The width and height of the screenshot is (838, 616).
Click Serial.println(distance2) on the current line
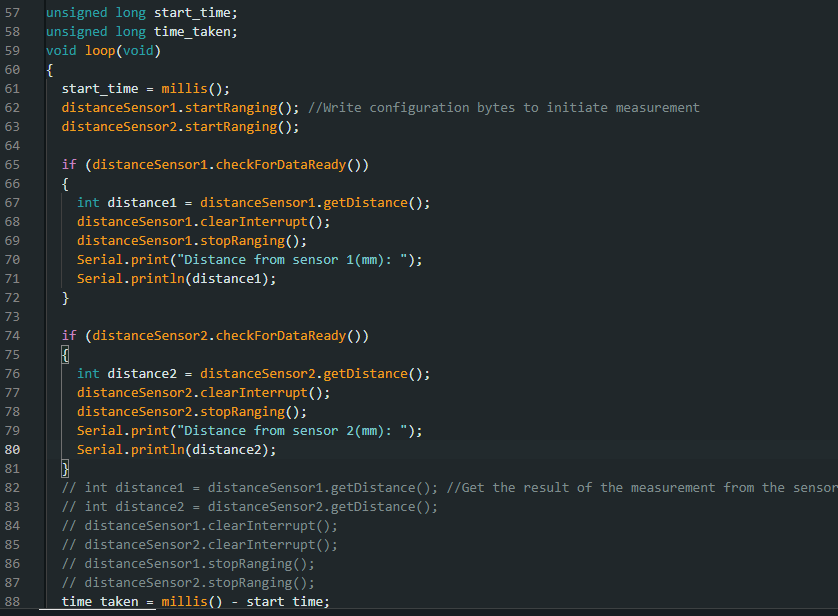(176, 450)
